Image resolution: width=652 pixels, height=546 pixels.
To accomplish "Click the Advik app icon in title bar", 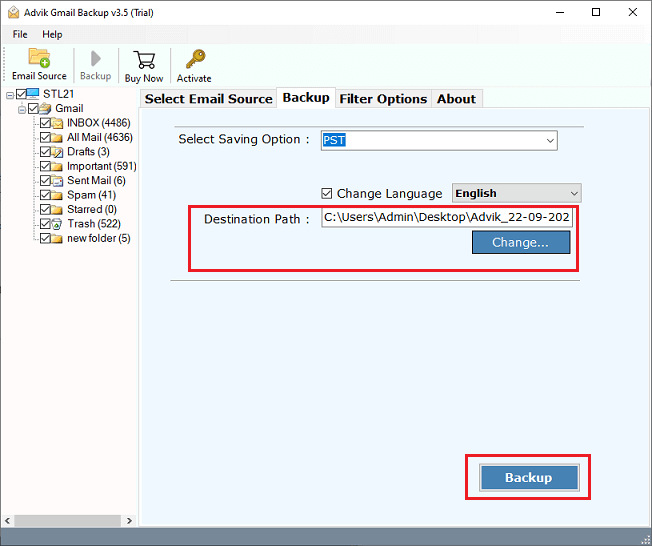I will coord(13,12).
